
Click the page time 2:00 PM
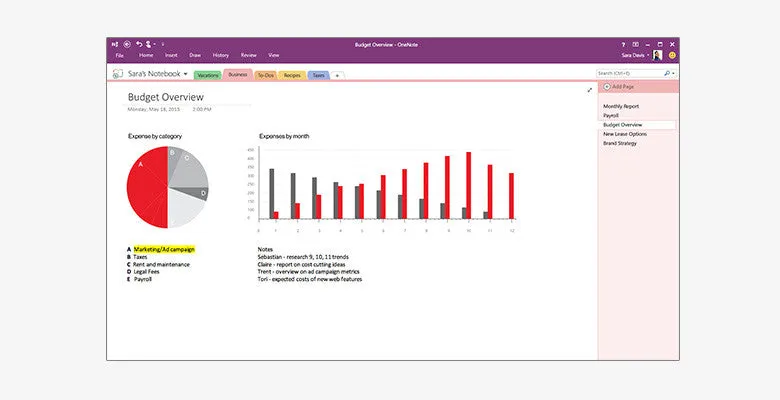point(202,109)
